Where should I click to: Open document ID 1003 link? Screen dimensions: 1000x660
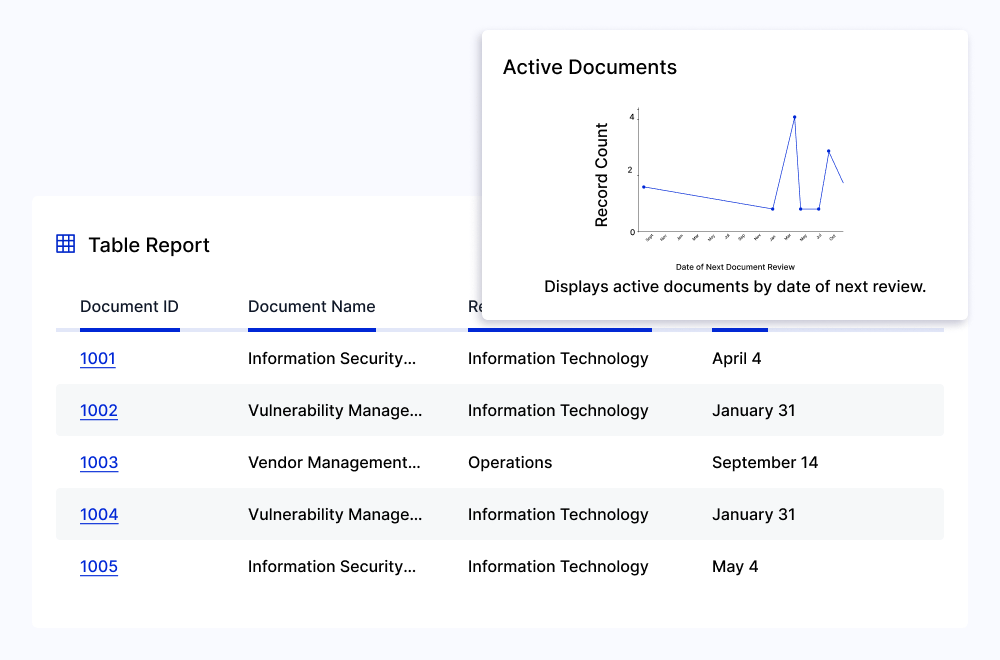[x=99, y=463]
